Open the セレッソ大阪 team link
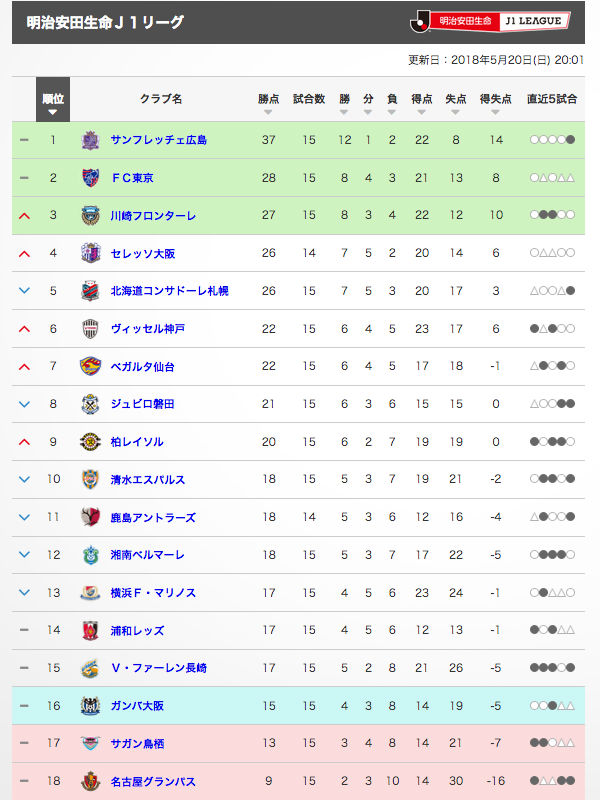This screenshot has width=600, height=800. [143, 254]
